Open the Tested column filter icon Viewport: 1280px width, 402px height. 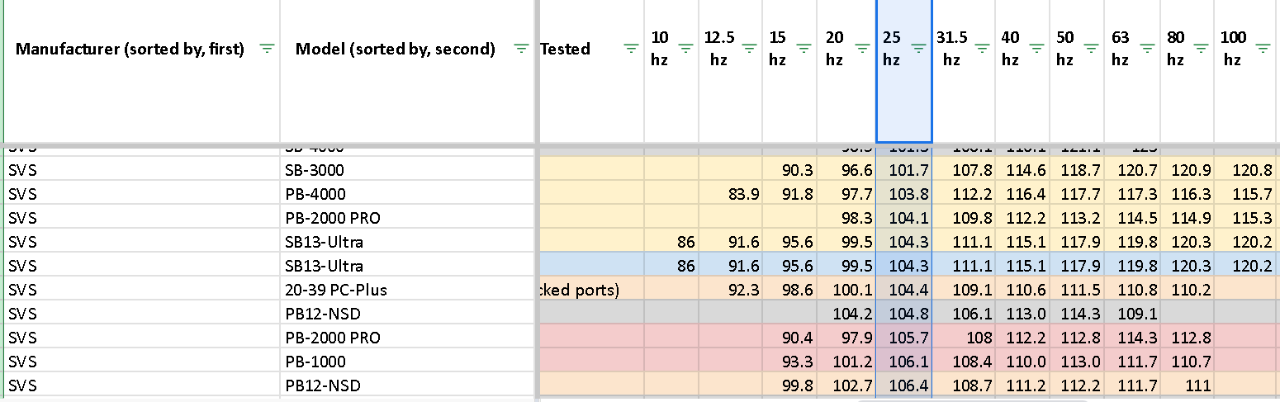pos(630,48)
